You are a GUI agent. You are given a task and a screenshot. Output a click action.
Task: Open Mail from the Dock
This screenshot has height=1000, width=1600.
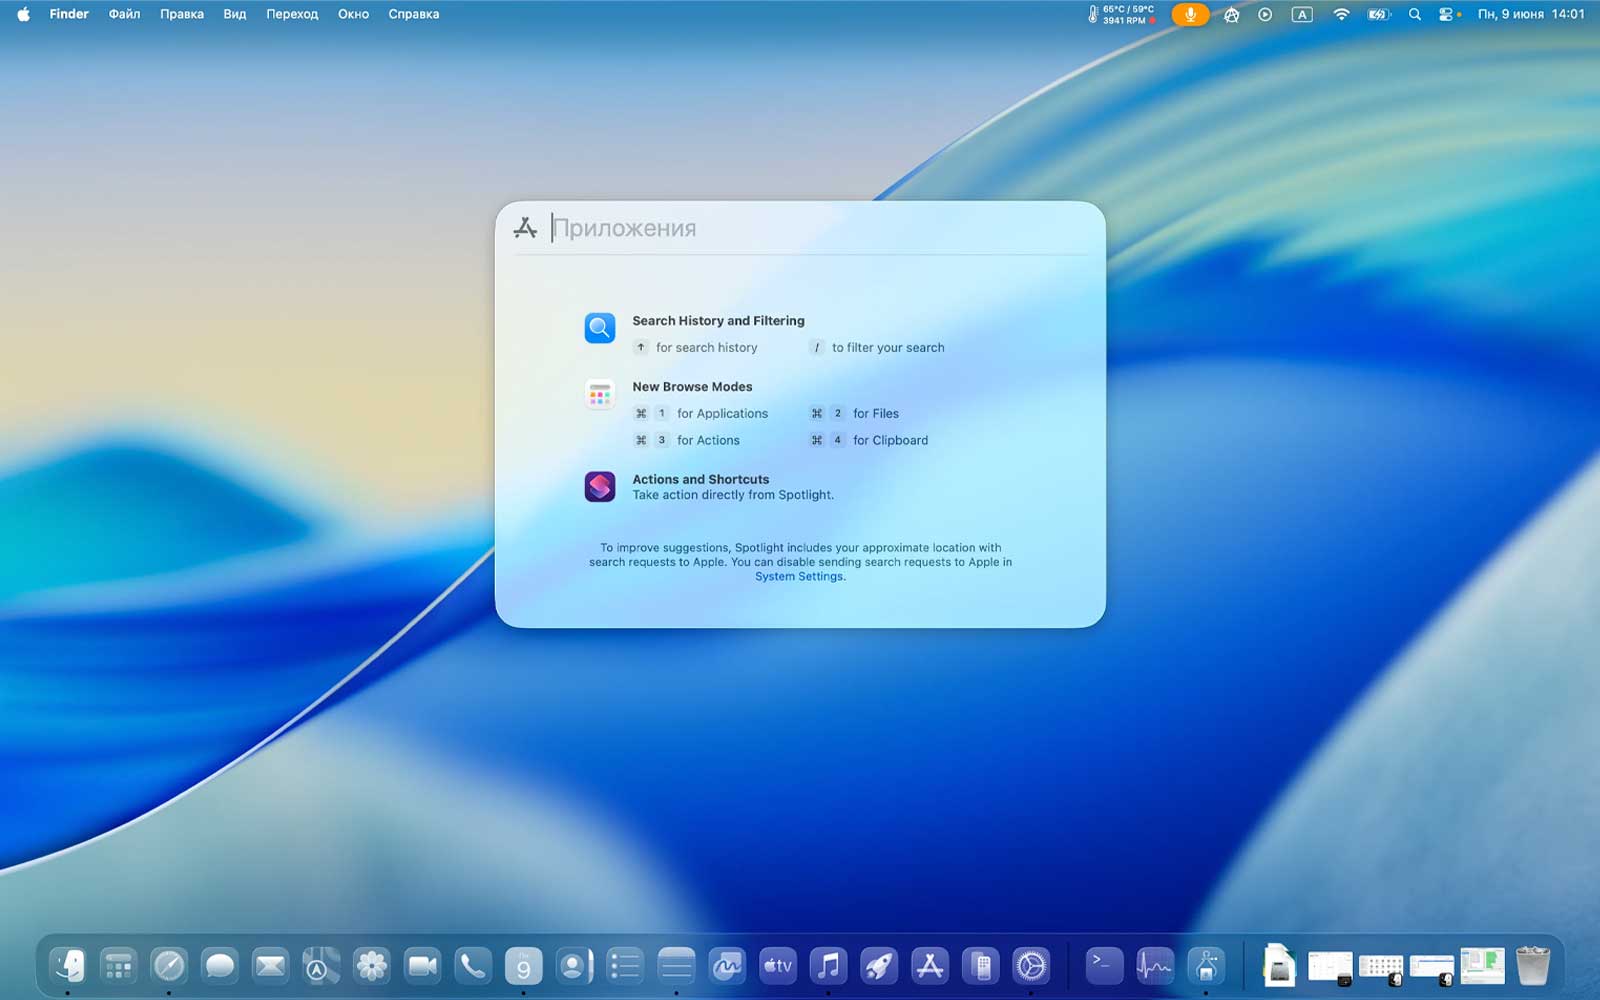[x=270, y=966]
